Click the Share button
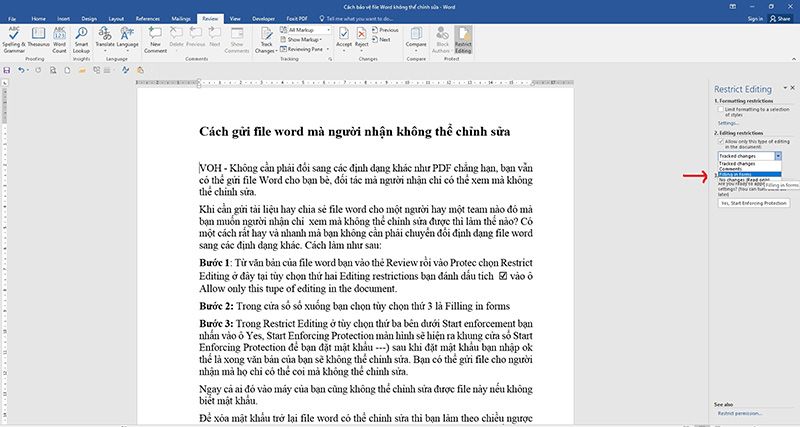 [780, 18]
